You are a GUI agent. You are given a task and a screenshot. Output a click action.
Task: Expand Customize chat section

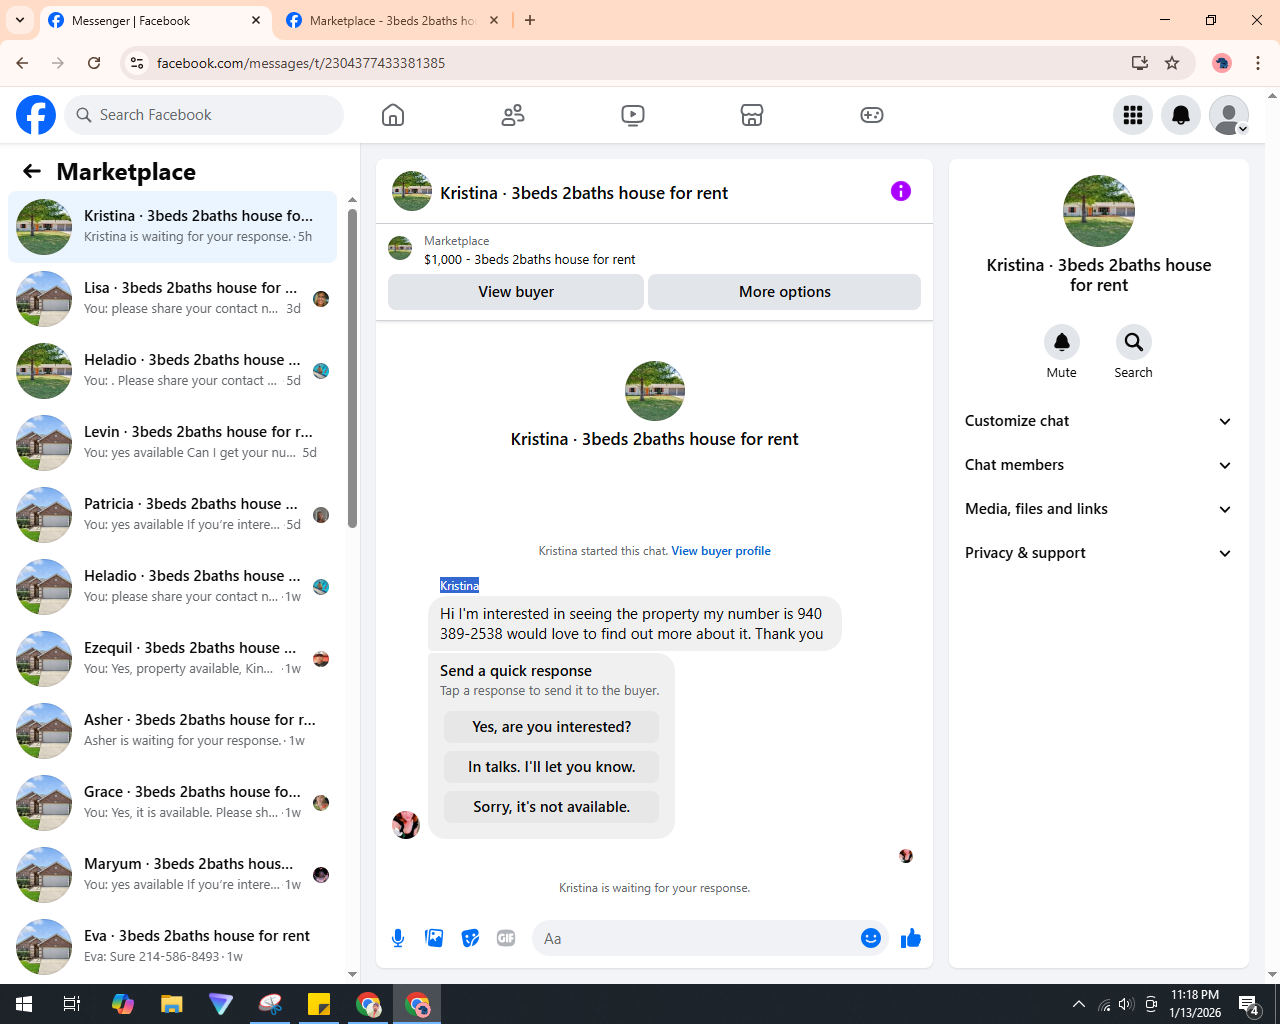tap(1098, 421)
